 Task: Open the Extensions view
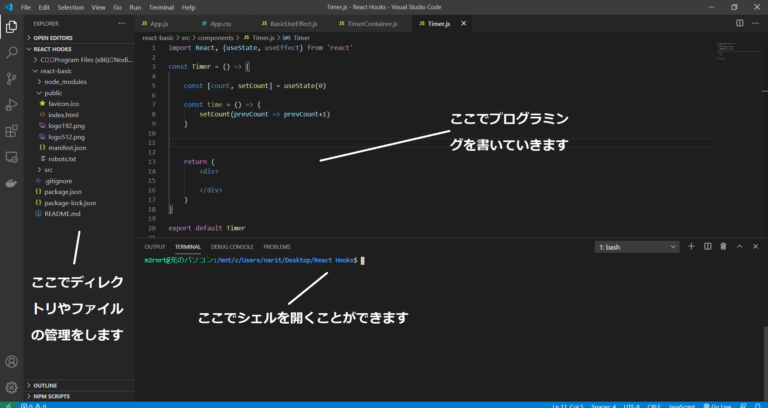point(11,131)
